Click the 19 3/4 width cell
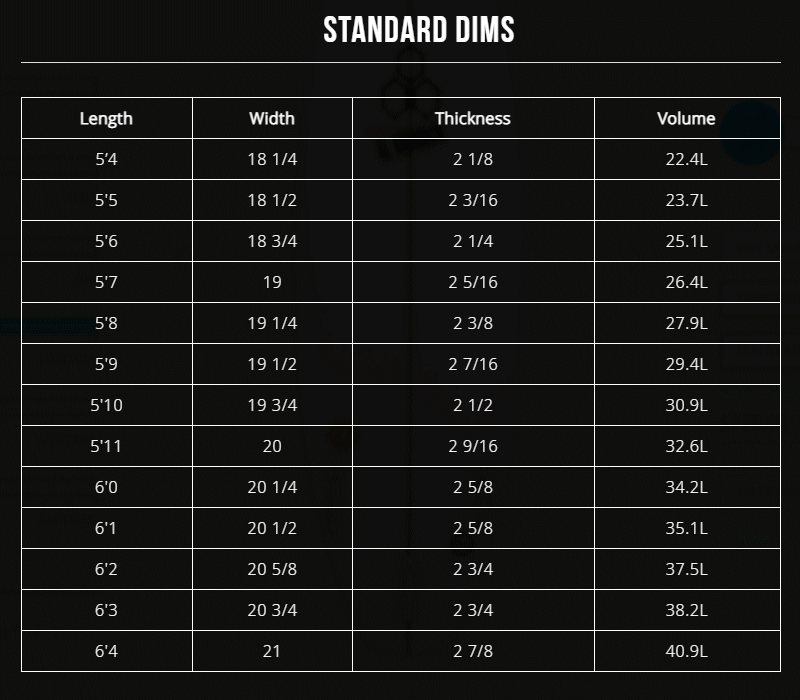Viewport: 800px width, 700px height. coord(272,405)
